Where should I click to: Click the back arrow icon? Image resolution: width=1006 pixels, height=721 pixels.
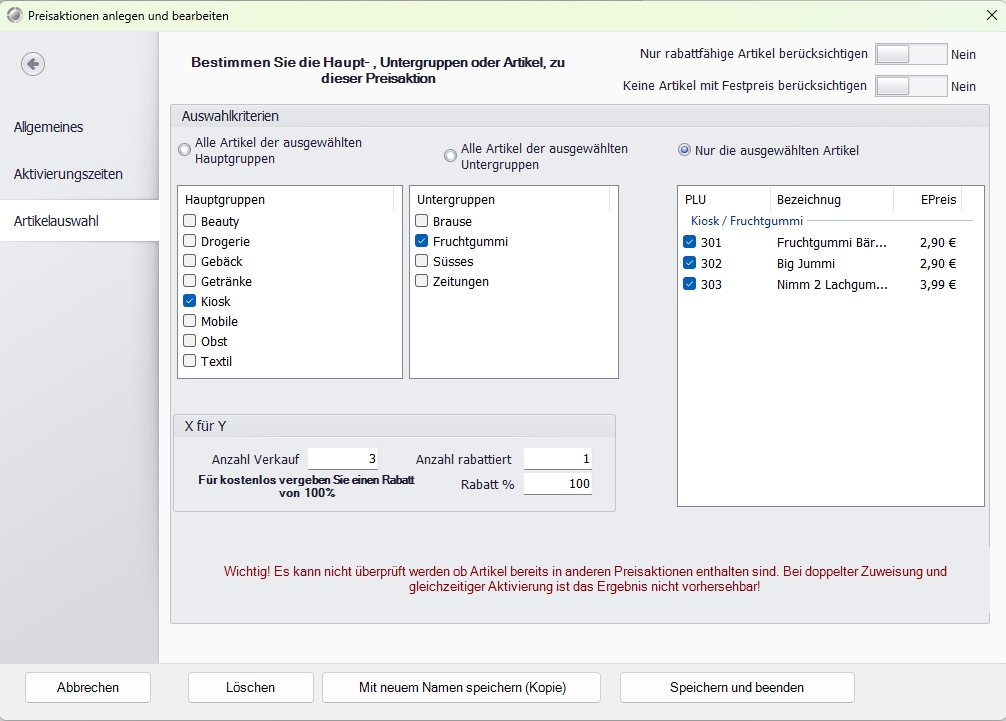[x=33, y=64]
